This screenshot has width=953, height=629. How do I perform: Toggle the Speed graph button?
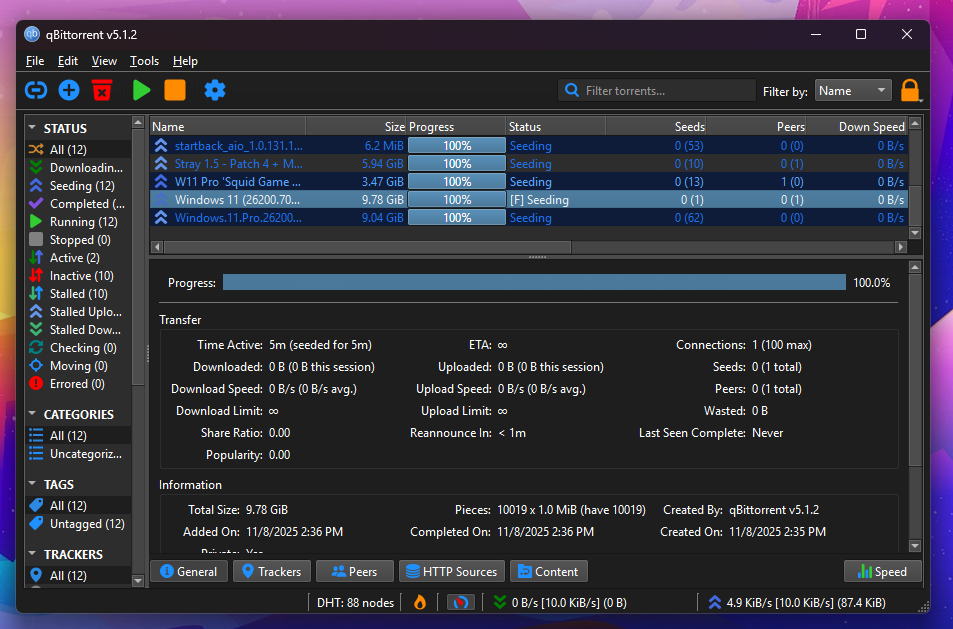pos(882,572)
